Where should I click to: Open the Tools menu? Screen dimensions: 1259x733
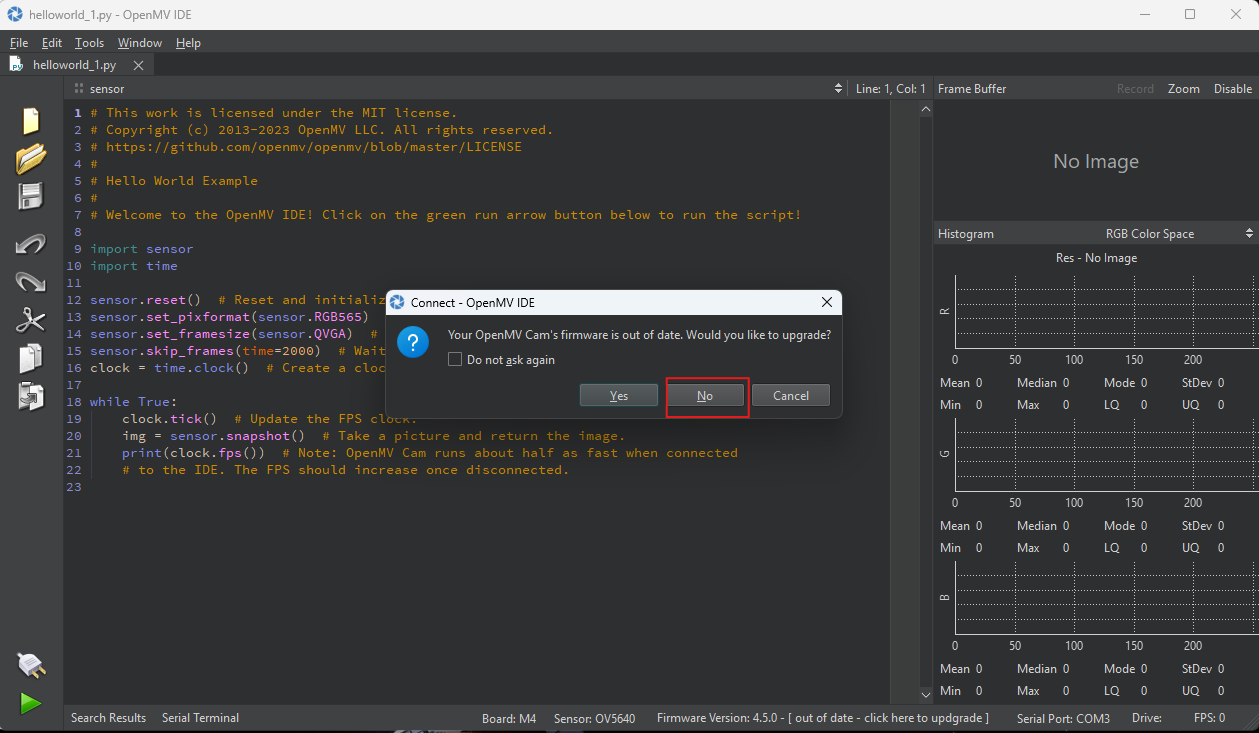pyautogui.click(x=89, y=43)
